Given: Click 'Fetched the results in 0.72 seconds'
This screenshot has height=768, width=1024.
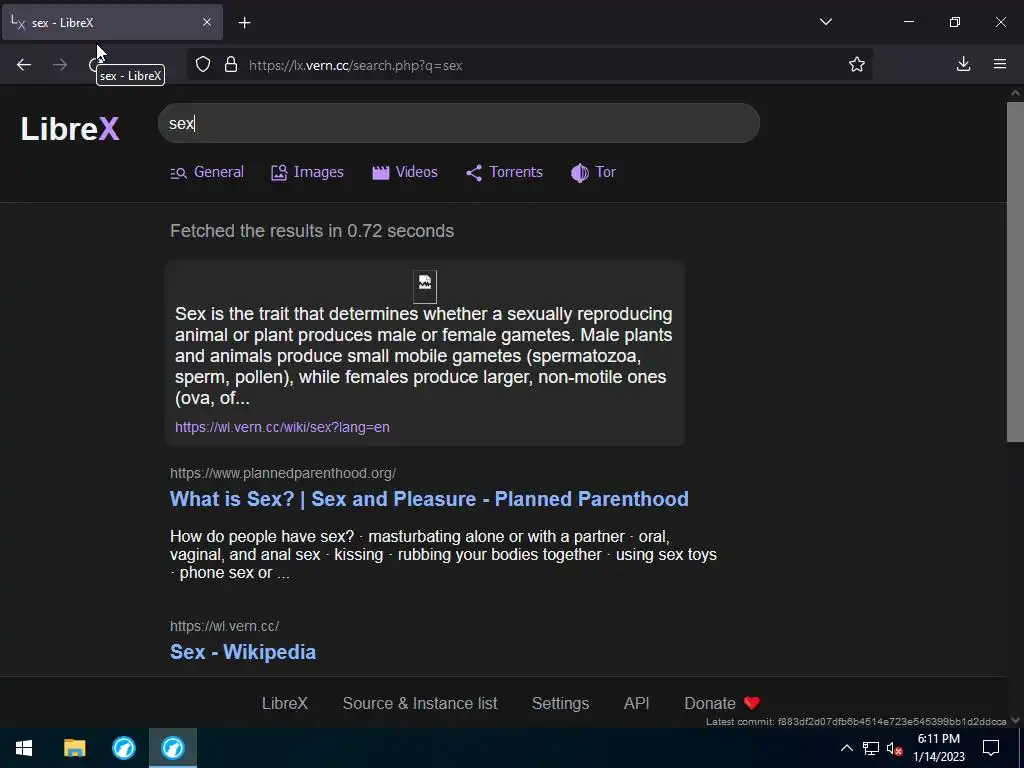Looking at the screenshot, I should coord(312,231).
